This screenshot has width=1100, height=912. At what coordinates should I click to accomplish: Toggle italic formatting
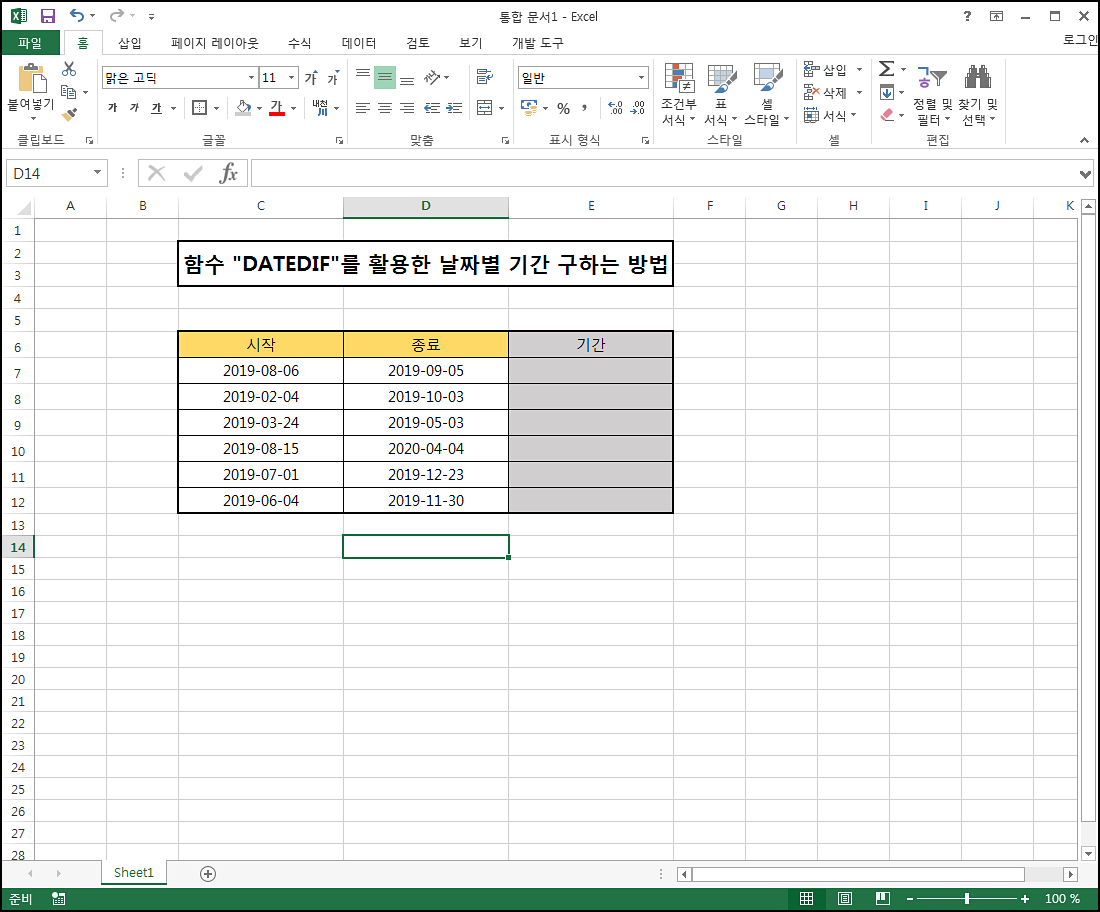click(135, 108)
